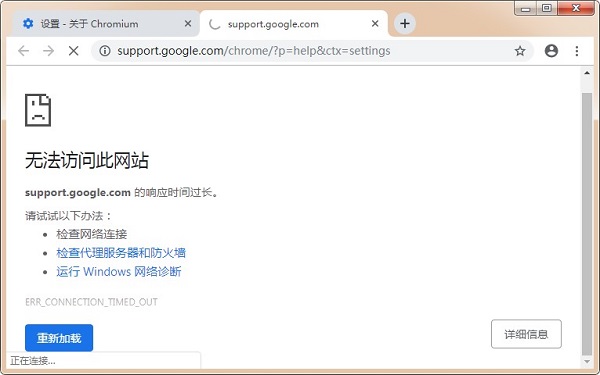The width and height of the screenshot is (600, 375).
Task: Select the support.google.com tab
Action: [x=294, y=24]
